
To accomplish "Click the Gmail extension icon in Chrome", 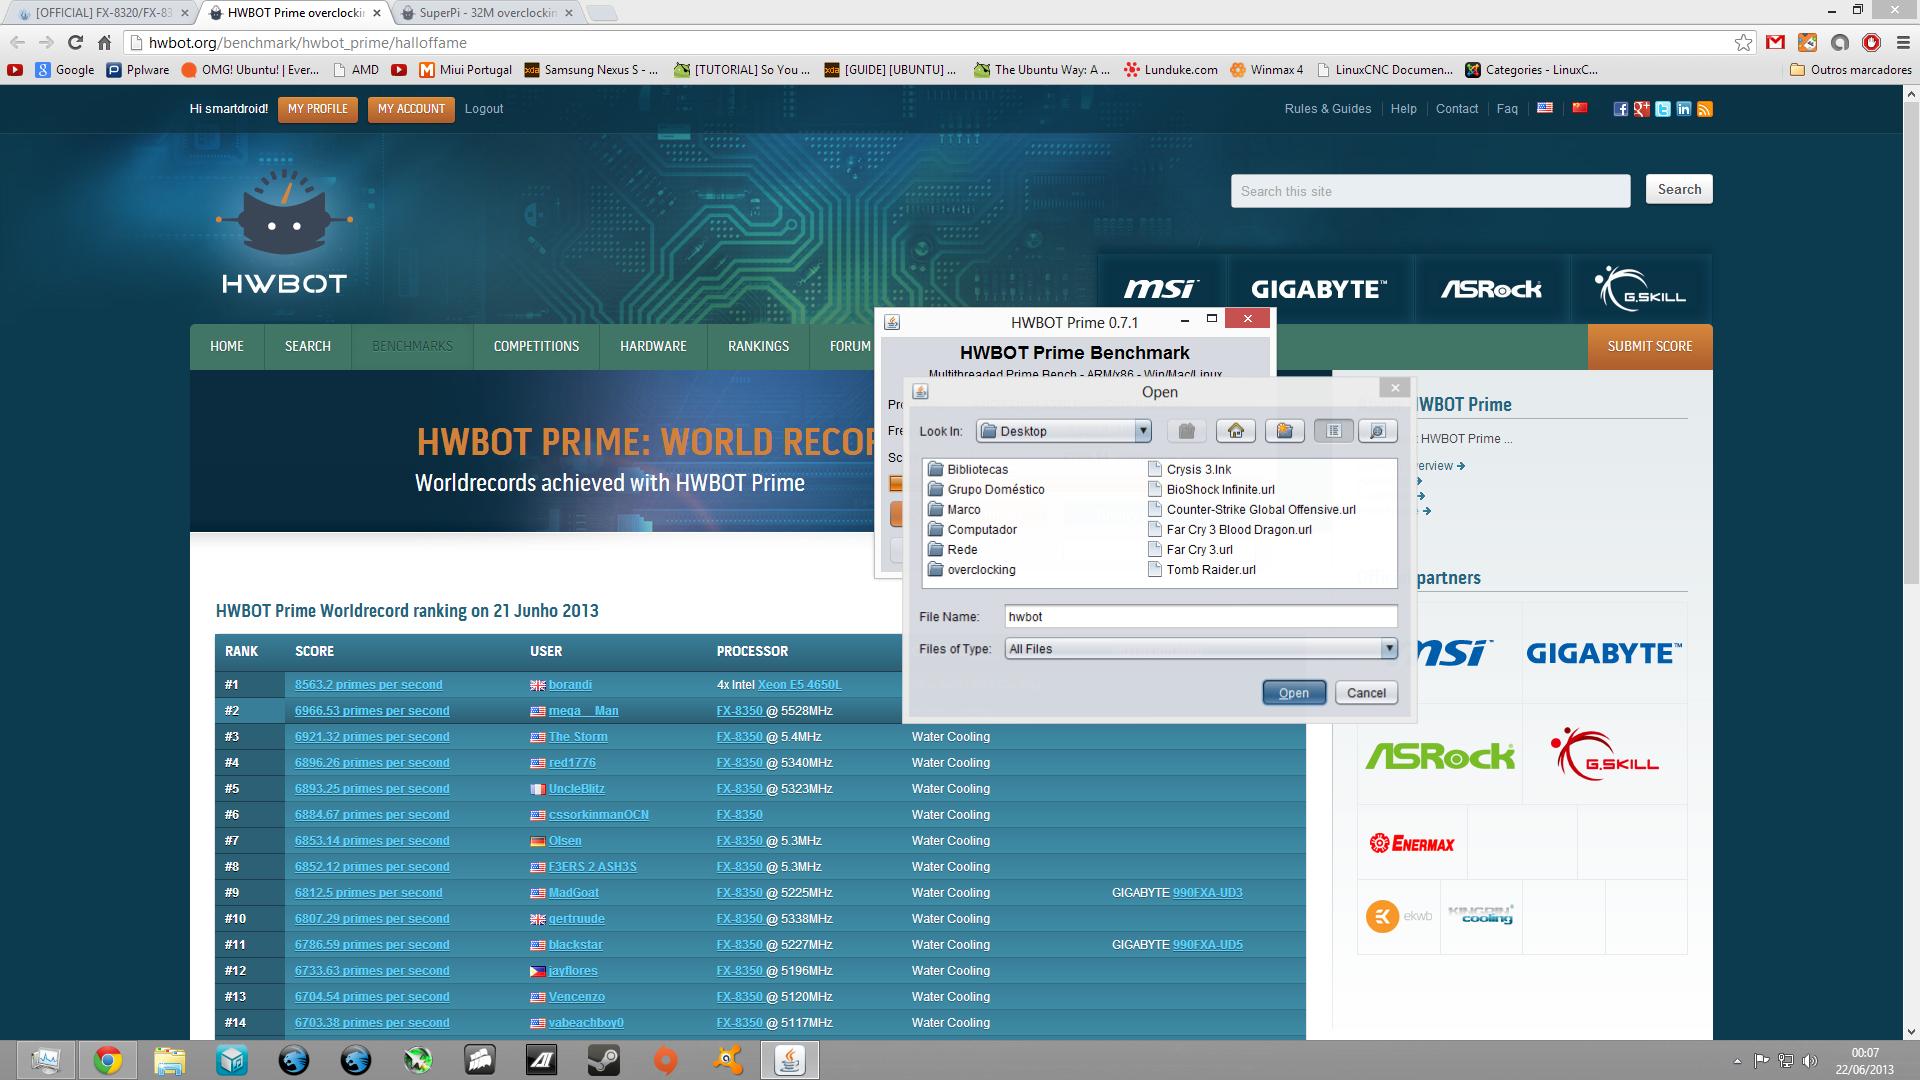I will click(1775, 42).
